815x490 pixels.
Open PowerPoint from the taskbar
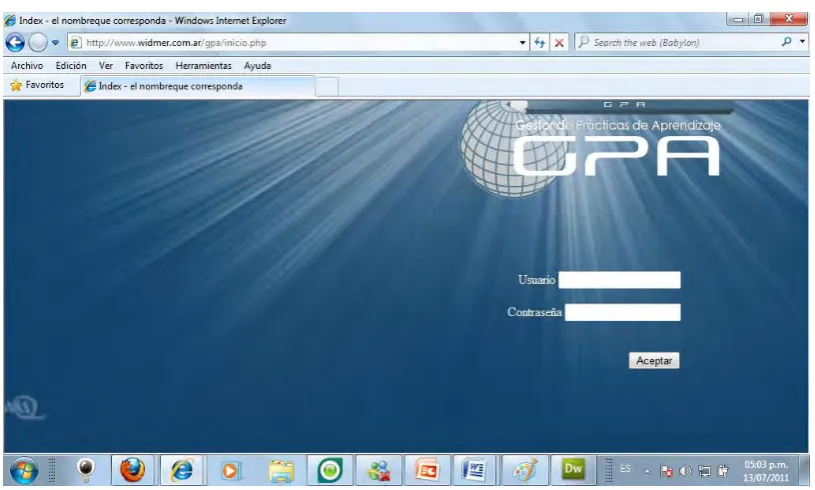[x=426, y=470]
